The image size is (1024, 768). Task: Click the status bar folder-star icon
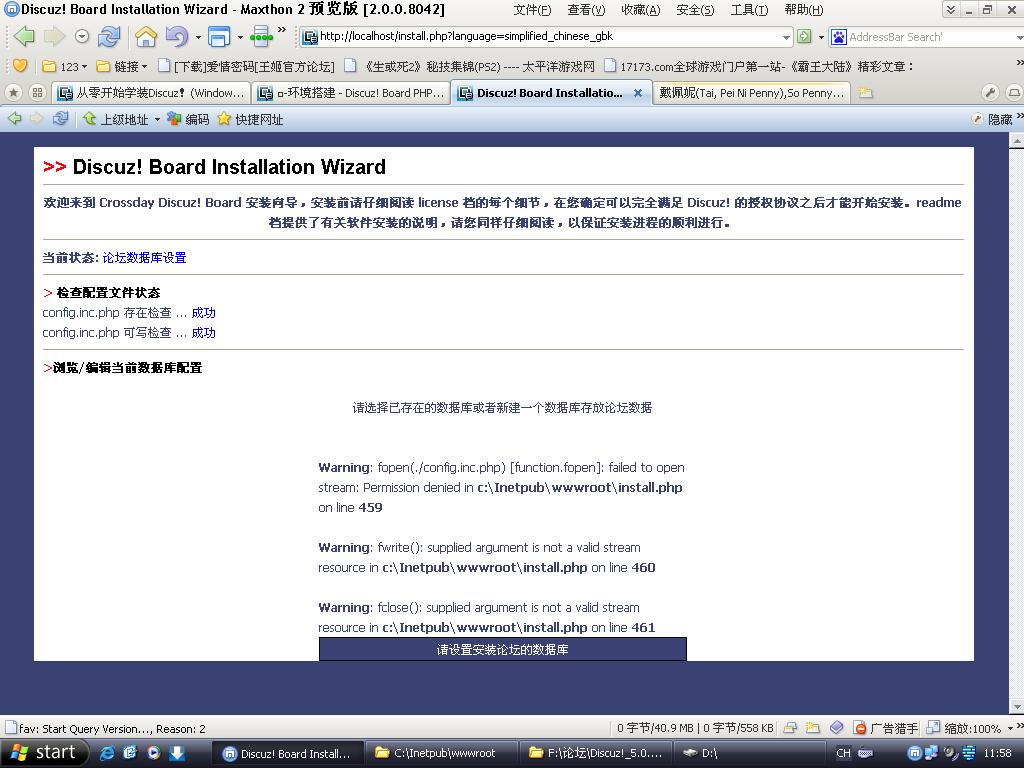813,728
